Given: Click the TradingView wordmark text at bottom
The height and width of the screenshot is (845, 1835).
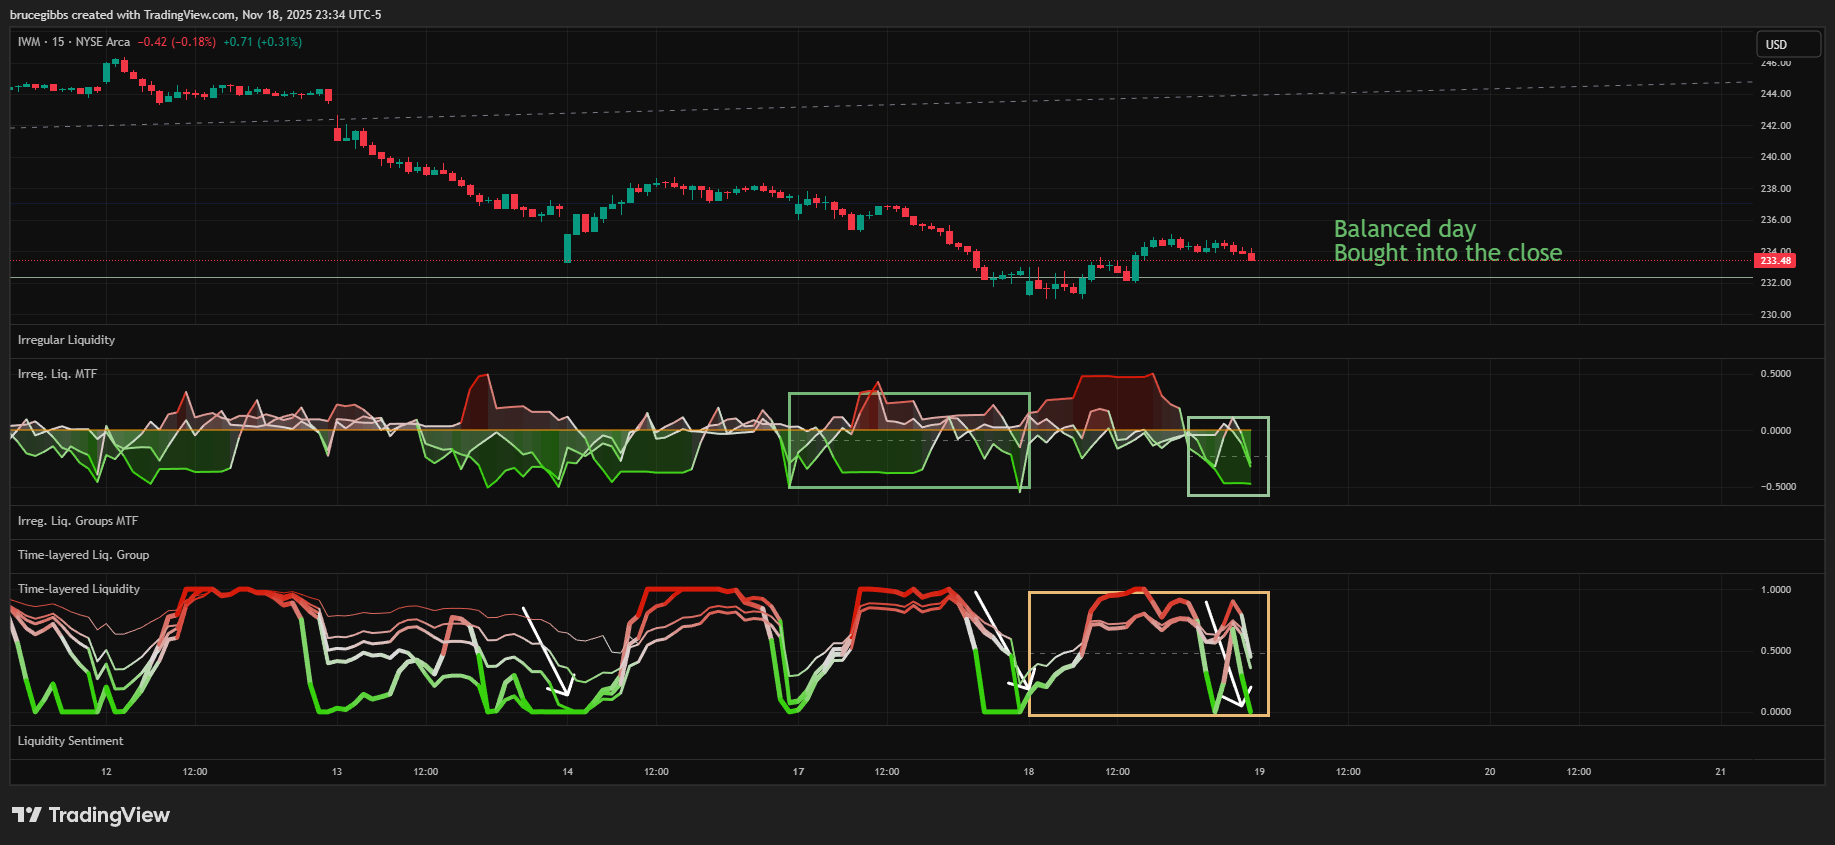Looking at the screenshot, I should point(109,815).
